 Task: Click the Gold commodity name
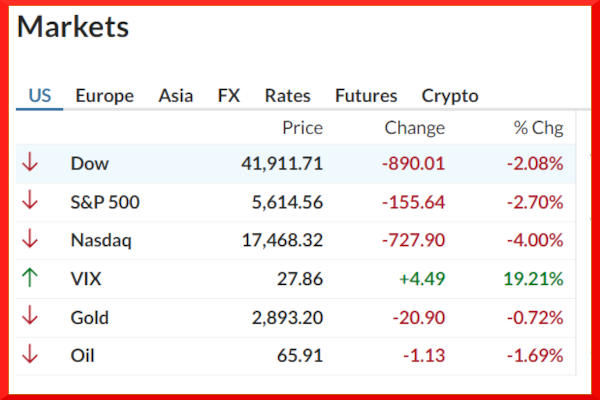[90, 318]
